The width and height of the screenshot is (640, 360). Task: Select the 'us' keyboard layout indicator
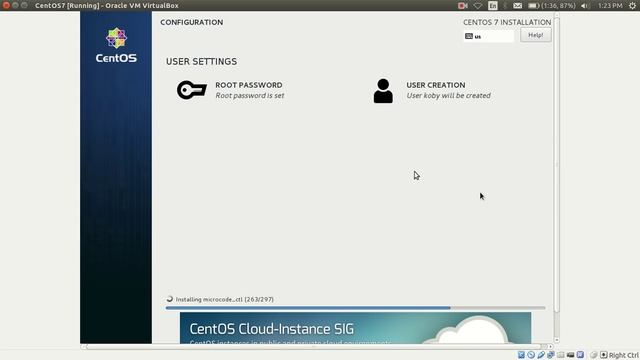(x=489, y=36)
